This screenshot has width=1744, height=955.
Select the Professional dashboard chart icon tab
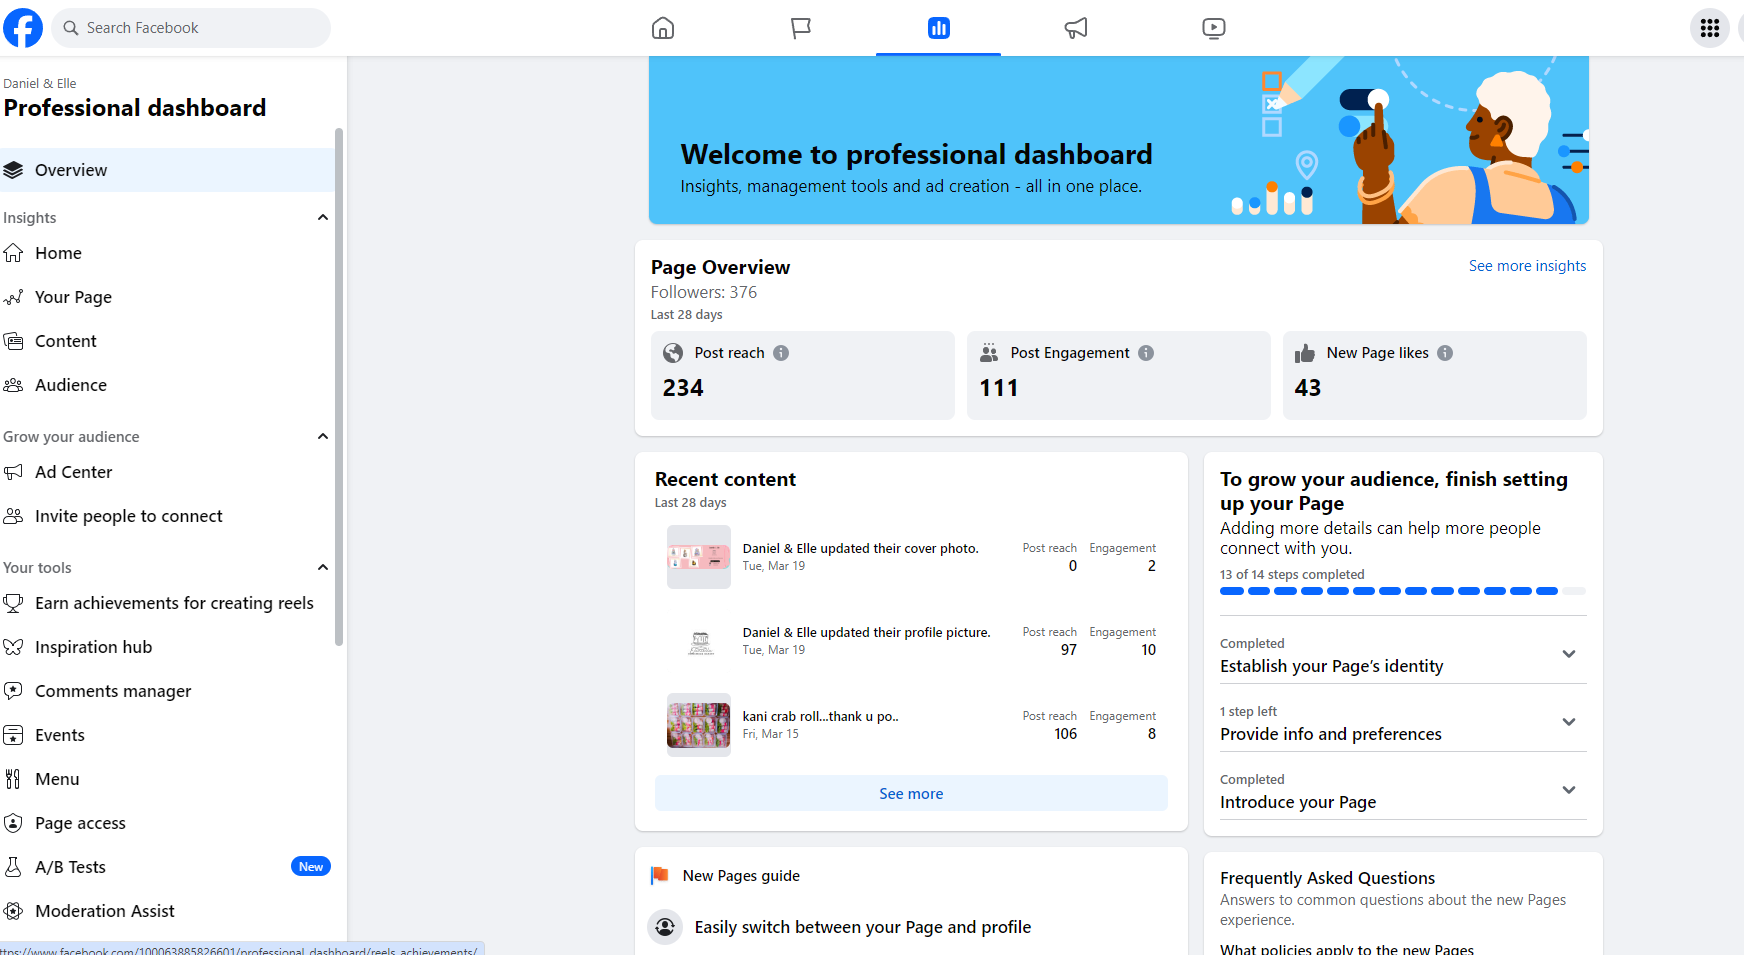(x=938, y=28)
